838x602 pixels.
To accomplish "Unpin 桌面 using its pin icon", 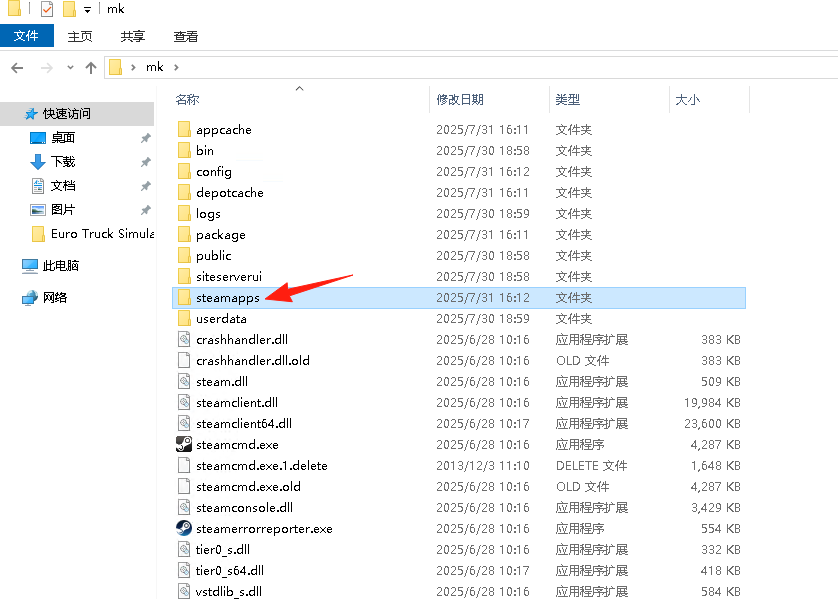I will (145, 138).
